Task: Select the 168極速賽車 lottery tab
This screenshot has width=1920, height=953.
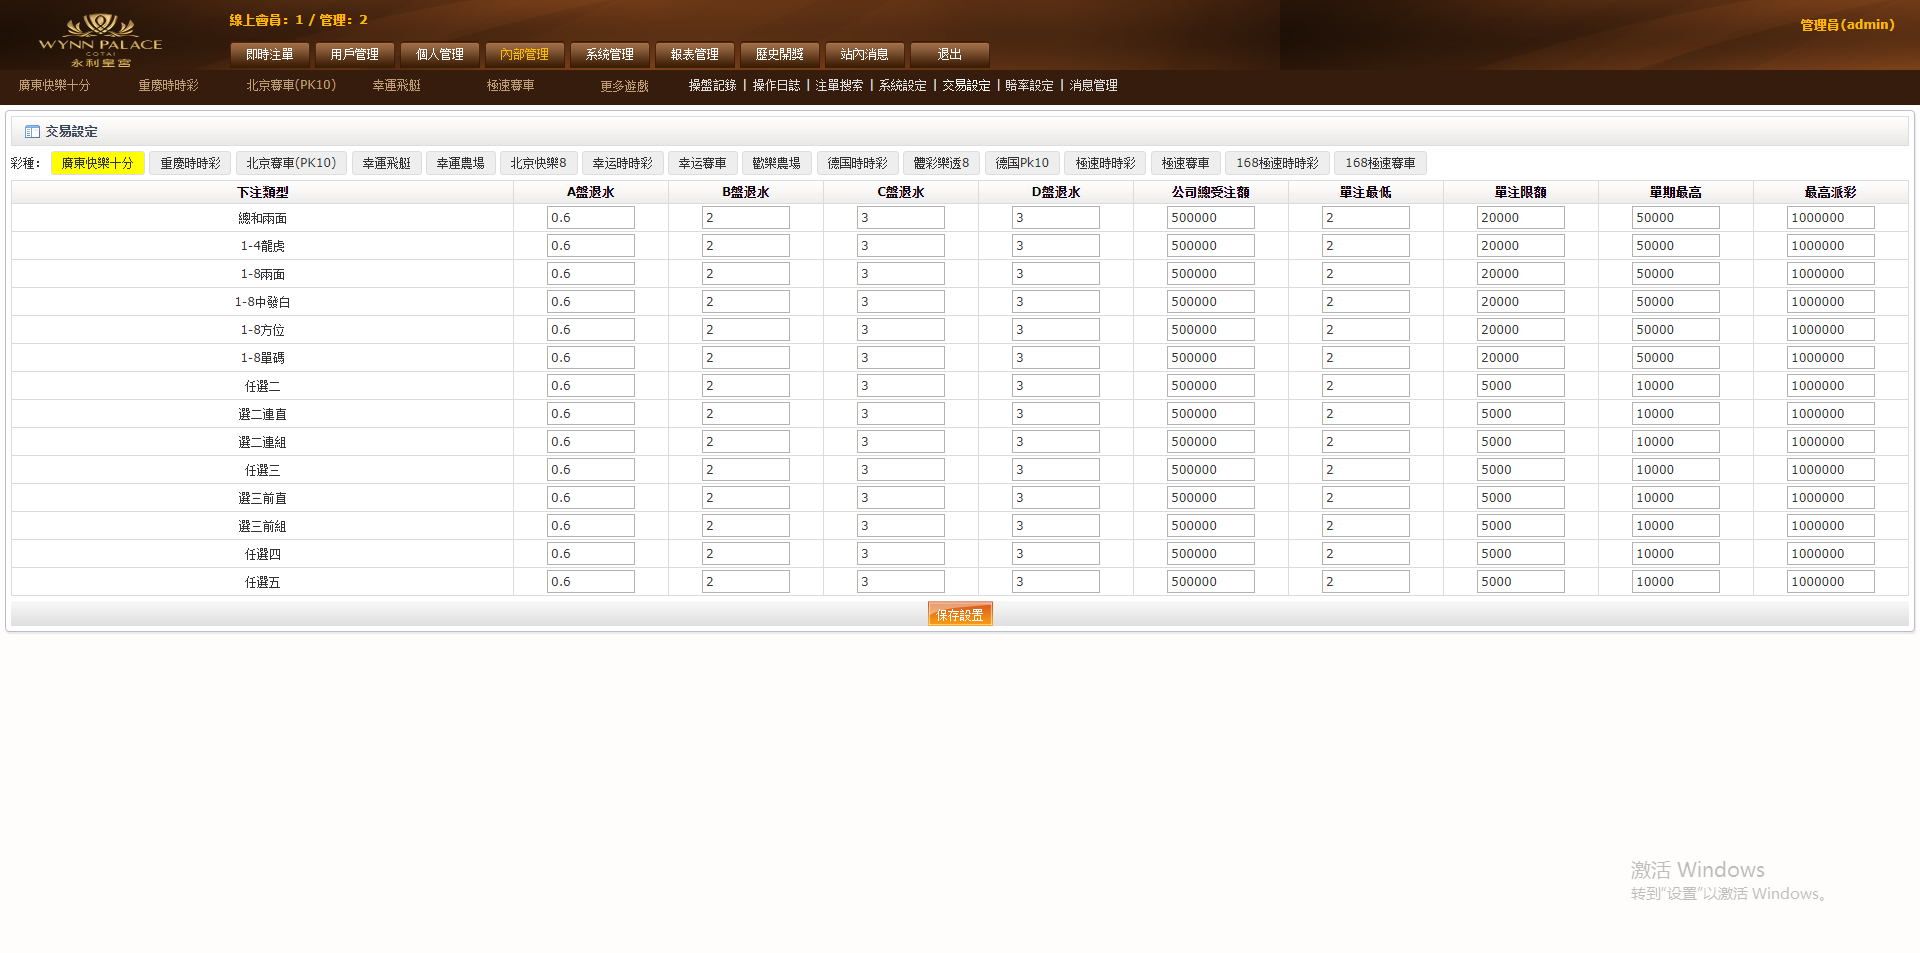Action: 1380,163
